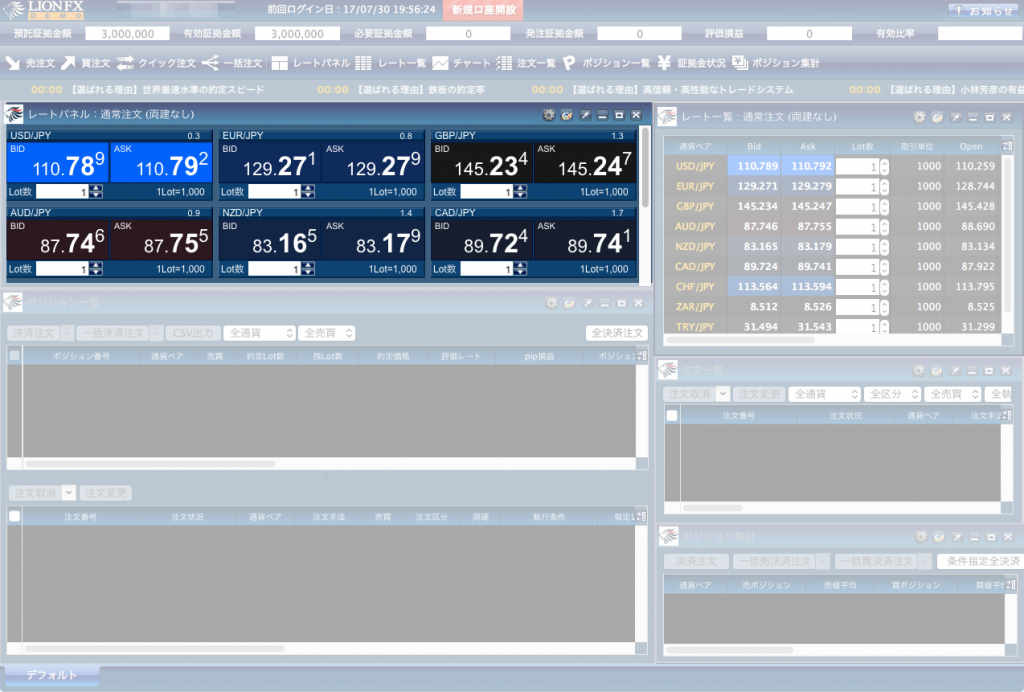The image size is (1024, 692).
Task: Click palette icon in ポジション一覧 window header
Action: [x=569, y=303]
